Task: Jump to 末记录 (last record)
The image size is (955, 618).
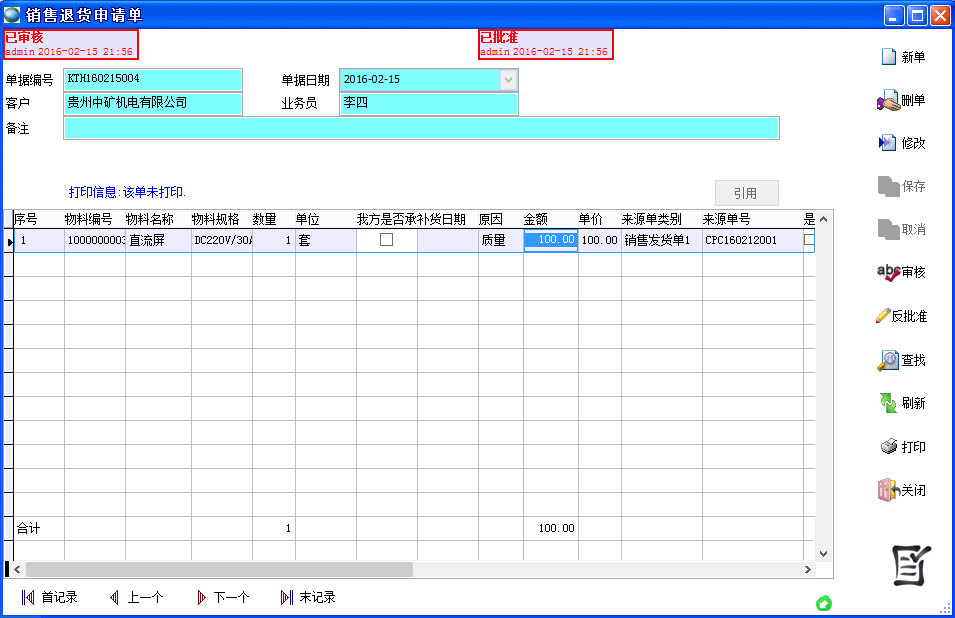Action: (287, 598)
